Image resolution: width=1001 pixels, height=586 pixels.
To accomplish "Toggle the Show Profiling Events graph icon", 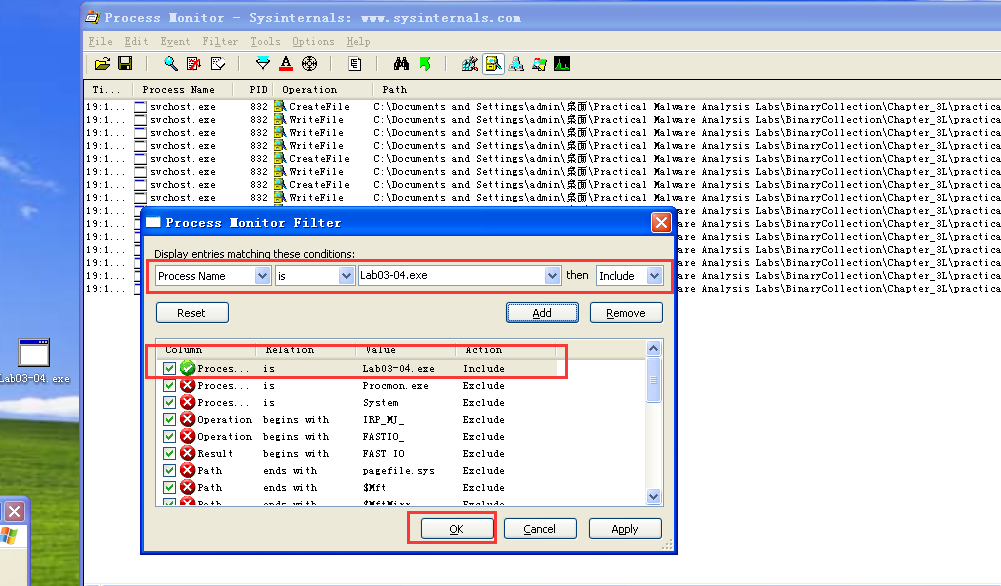I will (562, 64).
